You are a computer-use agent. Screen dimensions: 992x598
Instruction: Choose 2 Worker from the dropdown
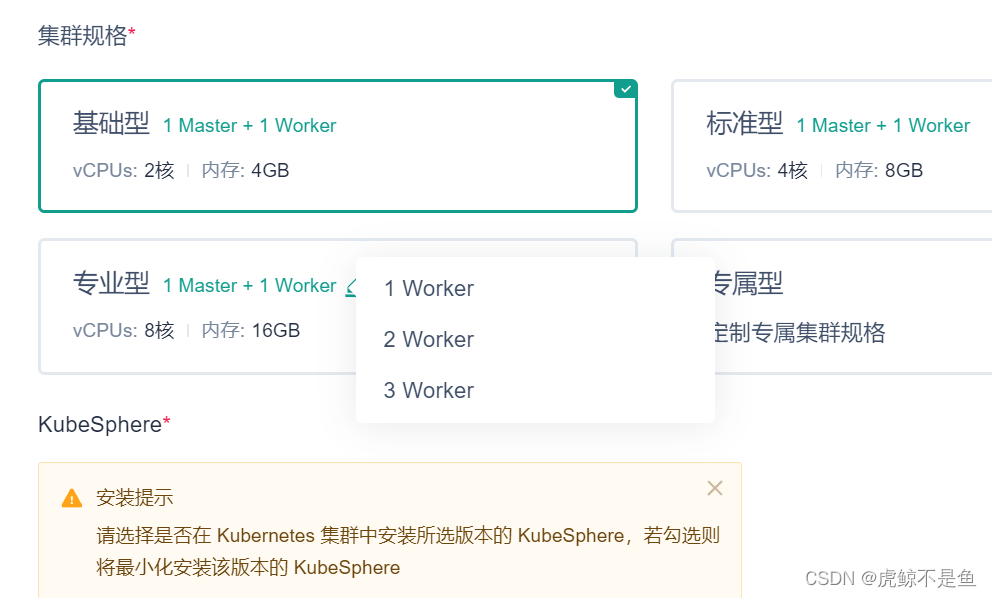tap(535, 340)
